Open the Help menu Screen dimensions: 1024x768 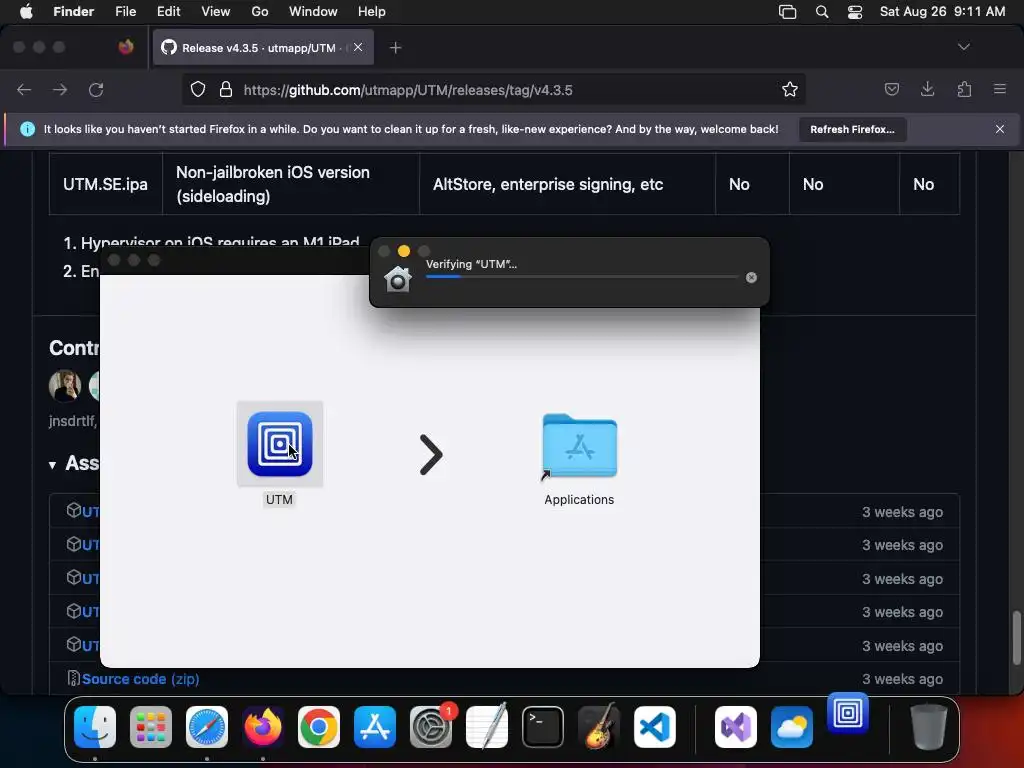tap(372, 12)
